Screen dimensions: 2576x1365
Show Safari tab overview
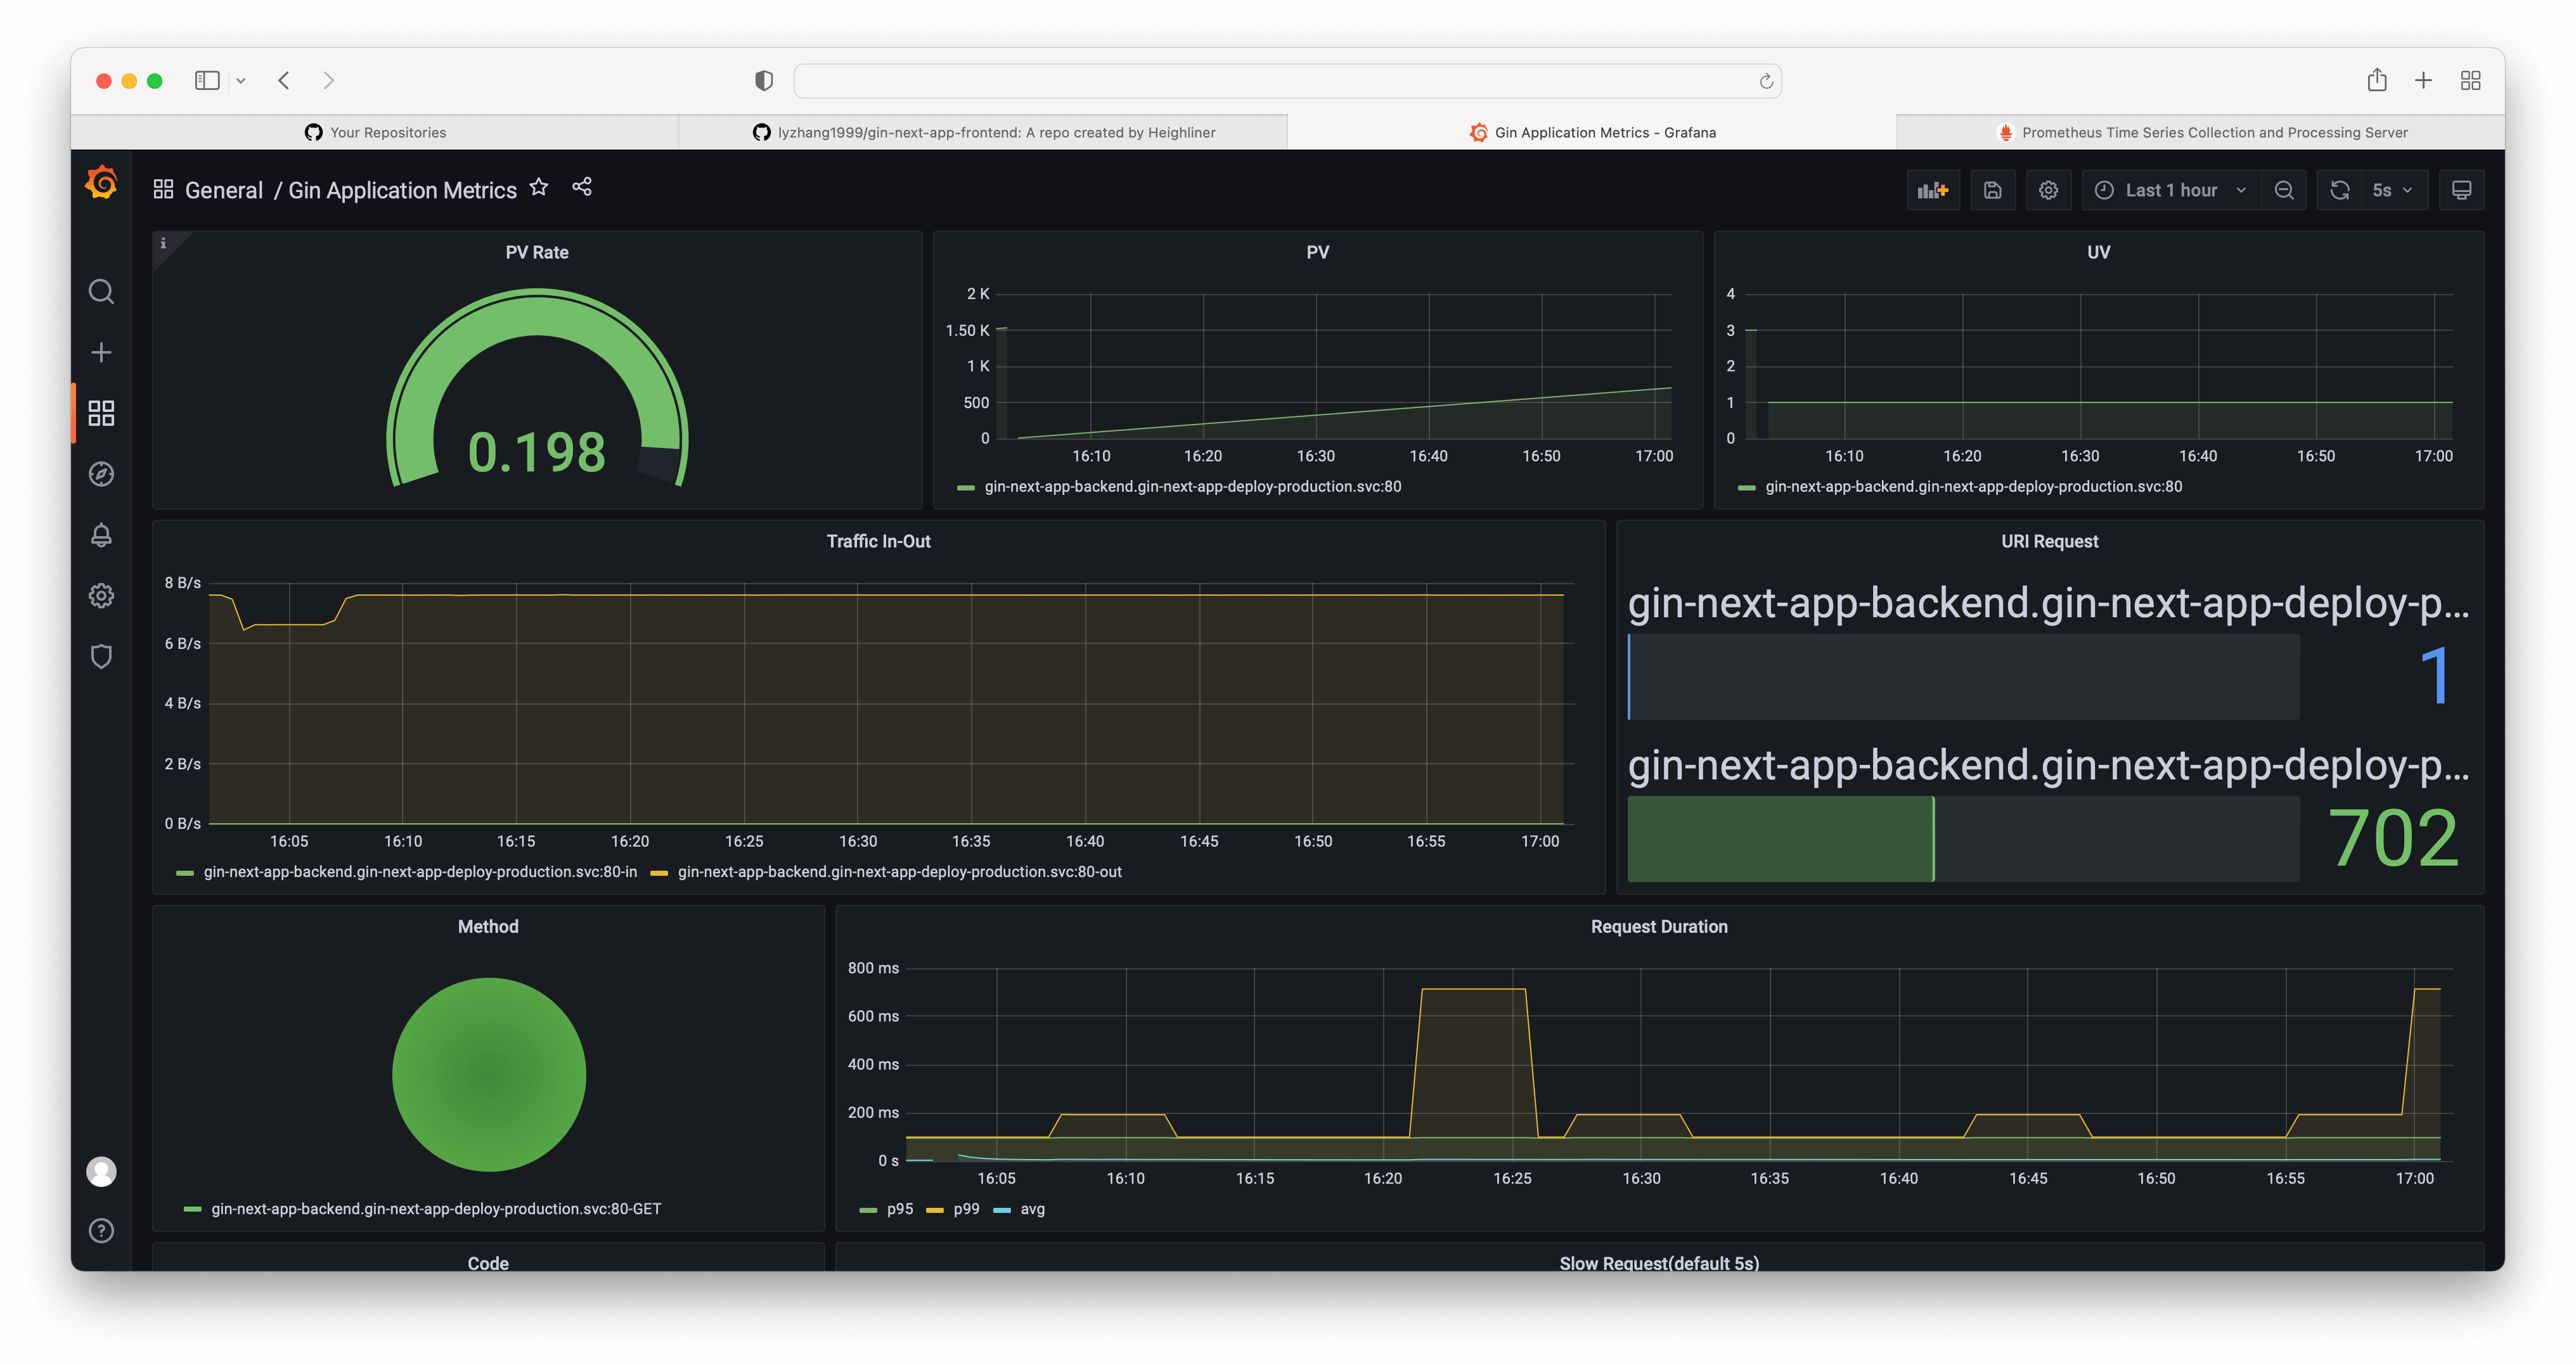2470,80
